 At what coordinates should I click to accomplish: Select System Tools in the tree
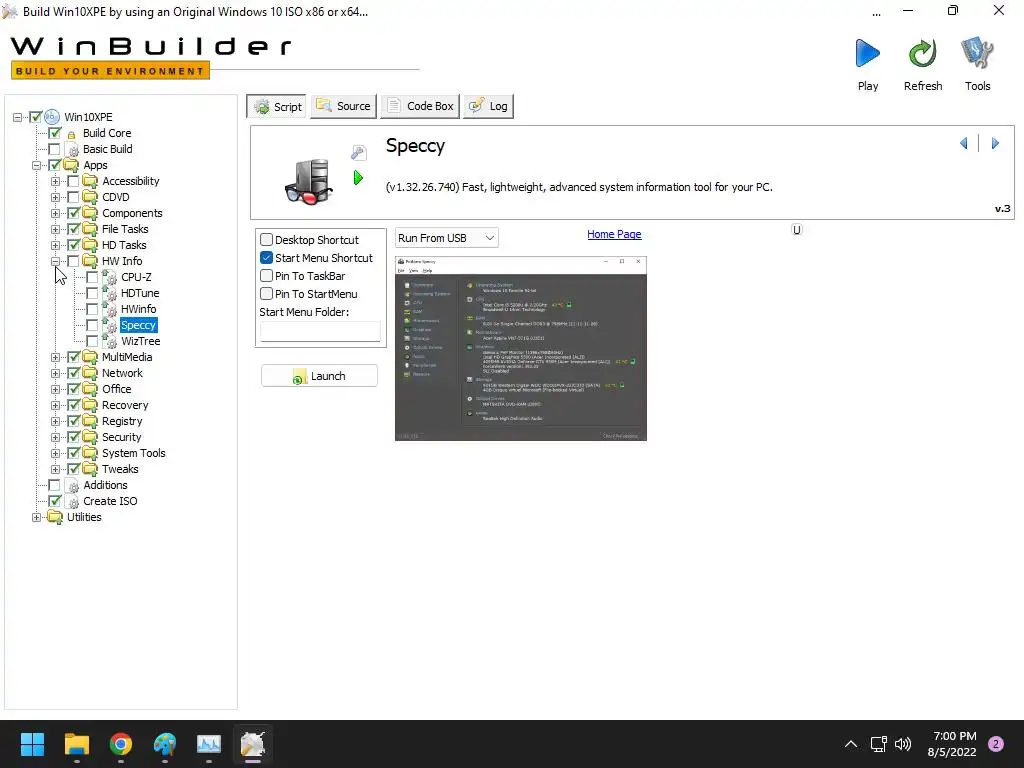click(x=133, y=453)
